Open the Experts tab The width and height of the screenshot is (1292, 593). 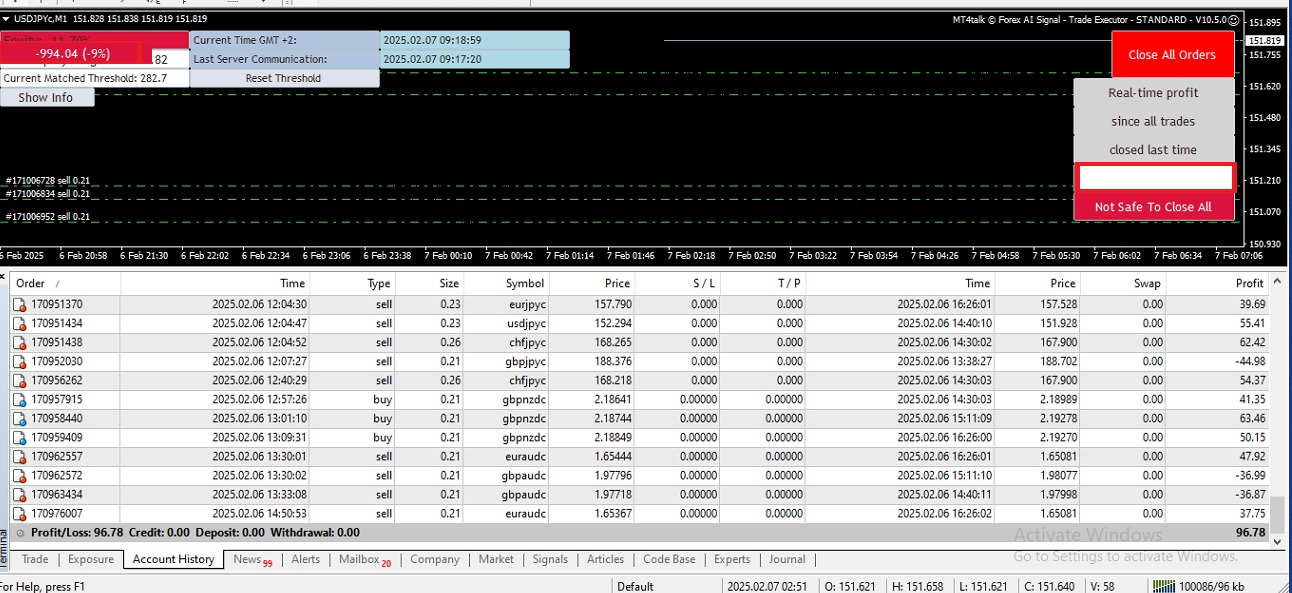[732, 559]
